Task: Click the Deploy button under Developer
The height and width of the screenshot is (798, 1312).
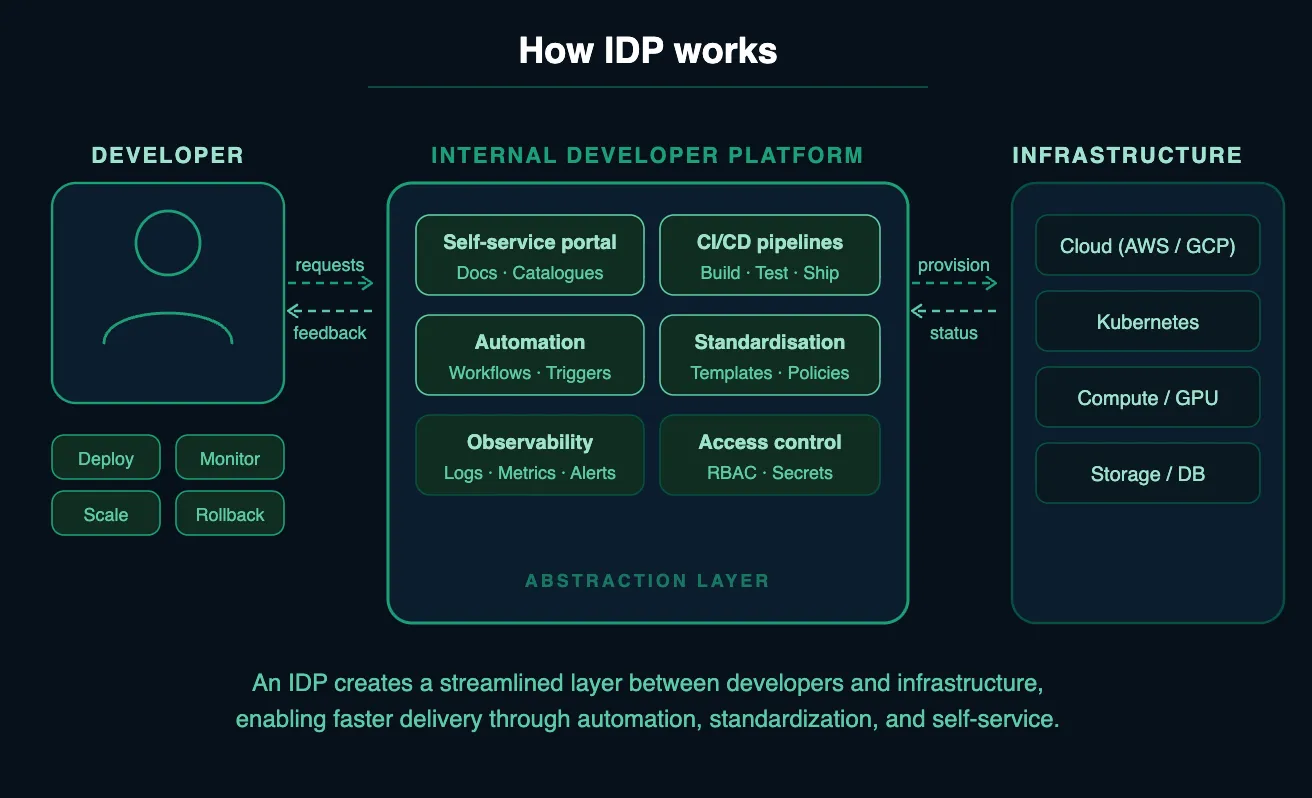Action: 106,458
